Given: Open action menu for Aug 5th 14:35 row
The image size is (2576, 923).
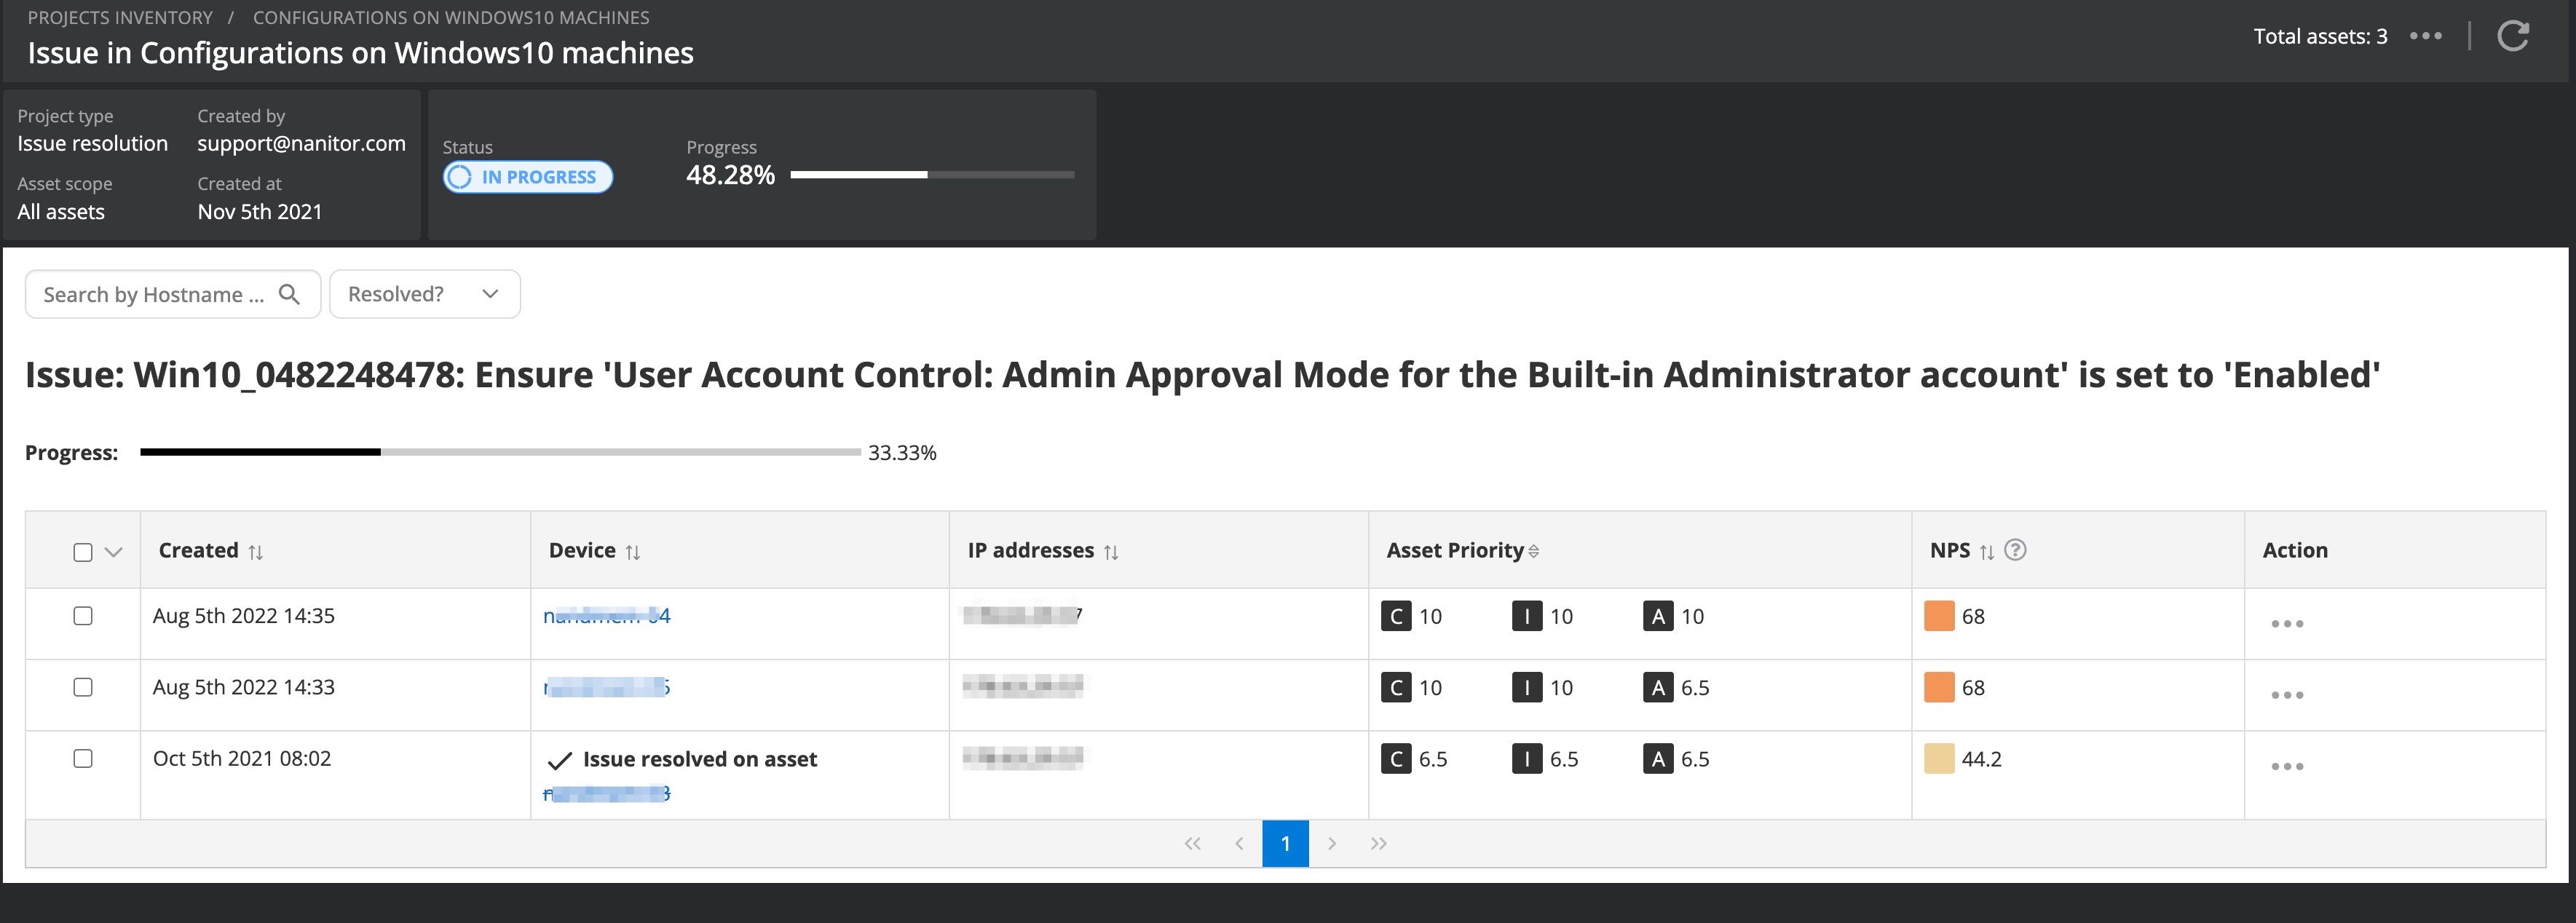Looking at the screenshot, I should click(2286, 624).
